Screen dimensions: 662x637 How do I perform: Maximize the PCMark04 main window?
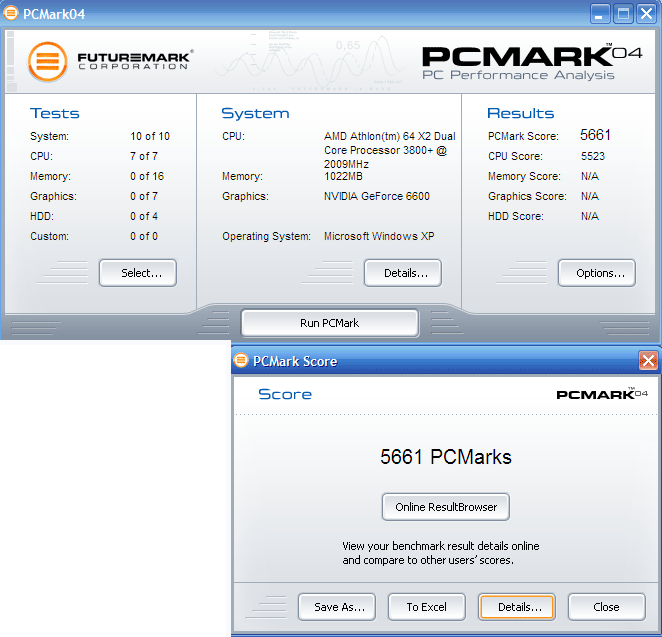[623, 14]
